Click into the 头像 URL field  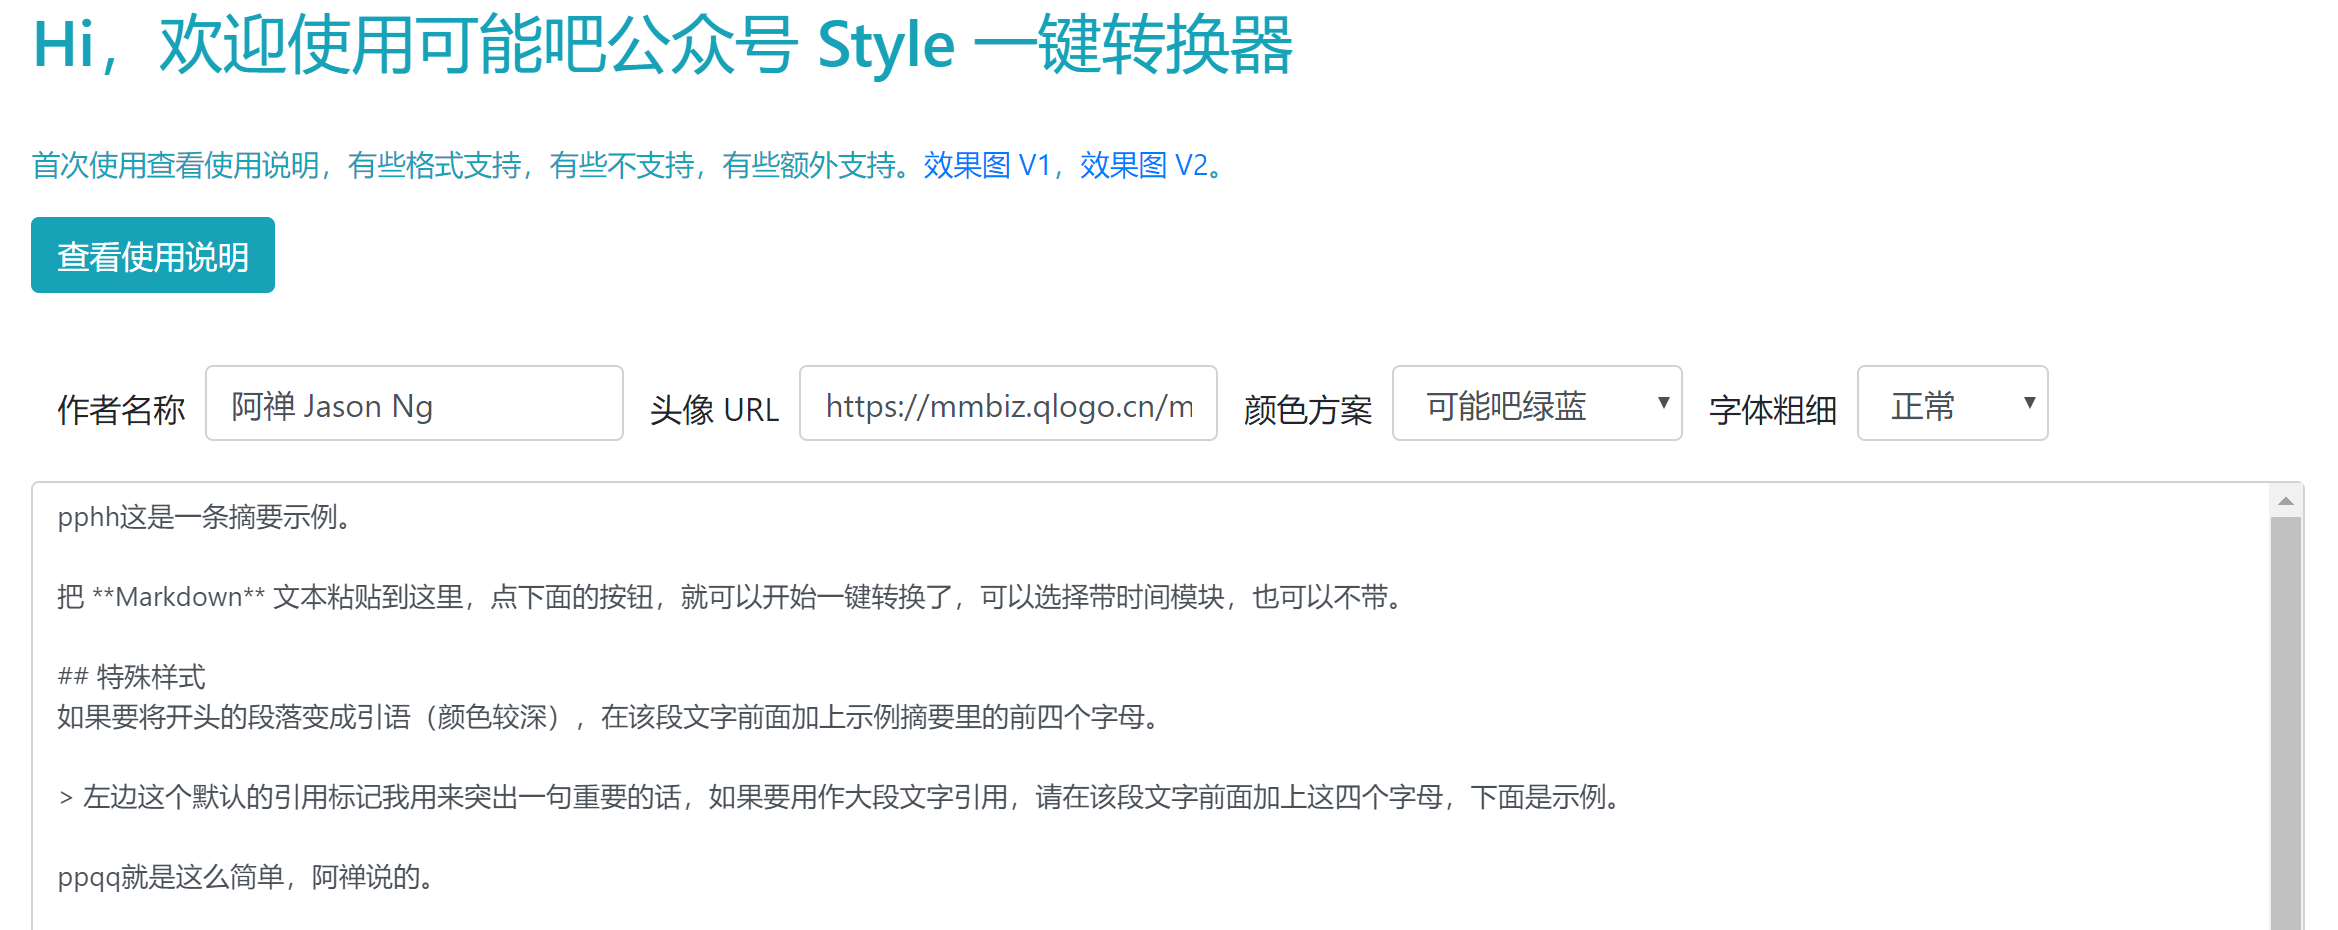(x=1008, y=404)
